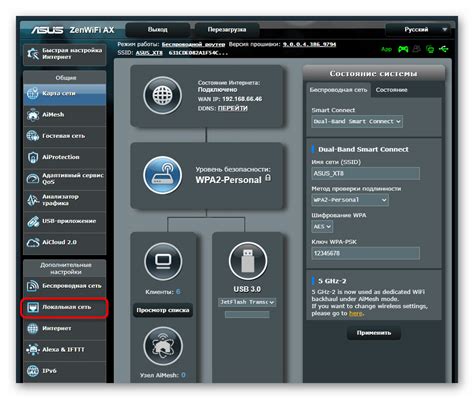Follow the DDNS ПЕРЕЙТИ link

click(x=232, y=108)
